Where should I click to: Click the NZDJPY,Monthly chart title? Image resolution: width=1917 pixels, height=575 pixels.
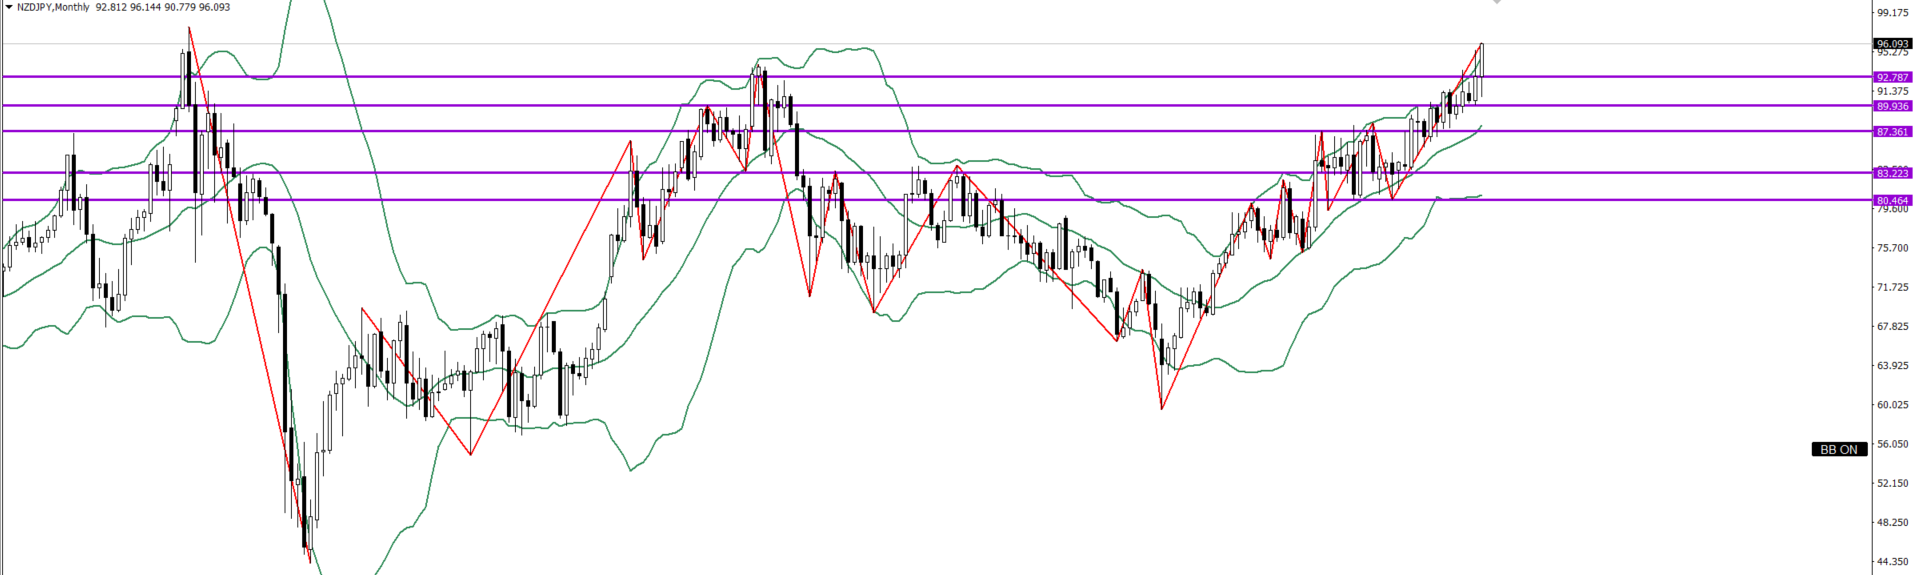click(52, 7)
